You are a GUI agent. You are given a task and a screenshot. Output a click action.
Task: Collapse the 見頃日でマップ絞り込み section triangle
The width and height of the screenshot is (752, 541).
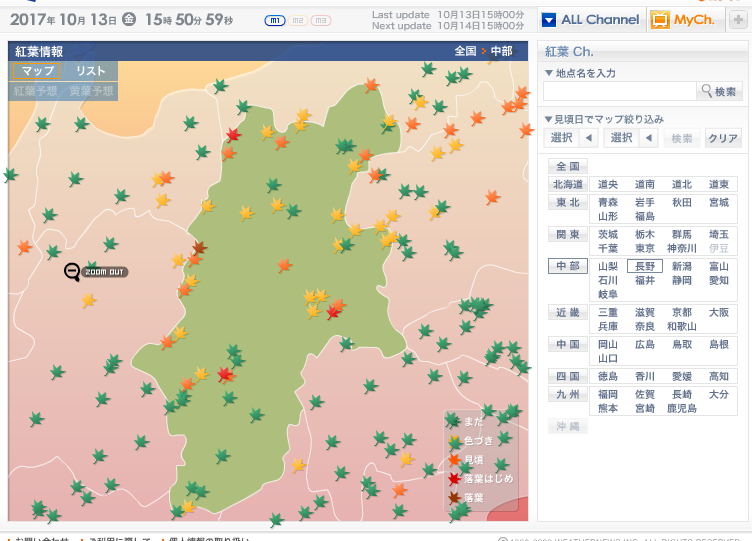pos(549,119)
